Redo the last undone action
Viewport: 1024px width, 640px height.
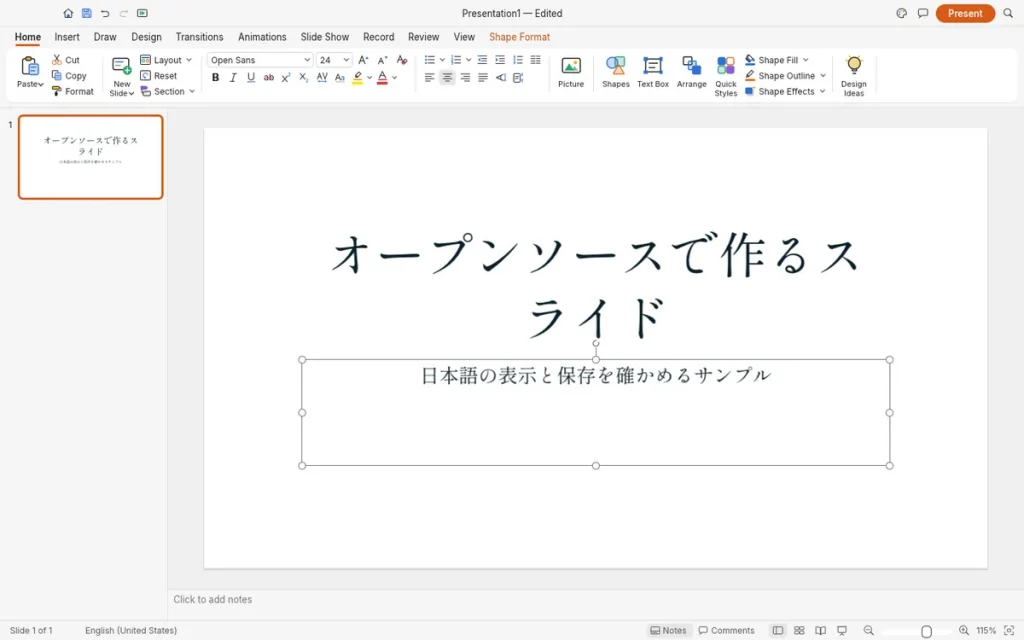click(123, 13)
